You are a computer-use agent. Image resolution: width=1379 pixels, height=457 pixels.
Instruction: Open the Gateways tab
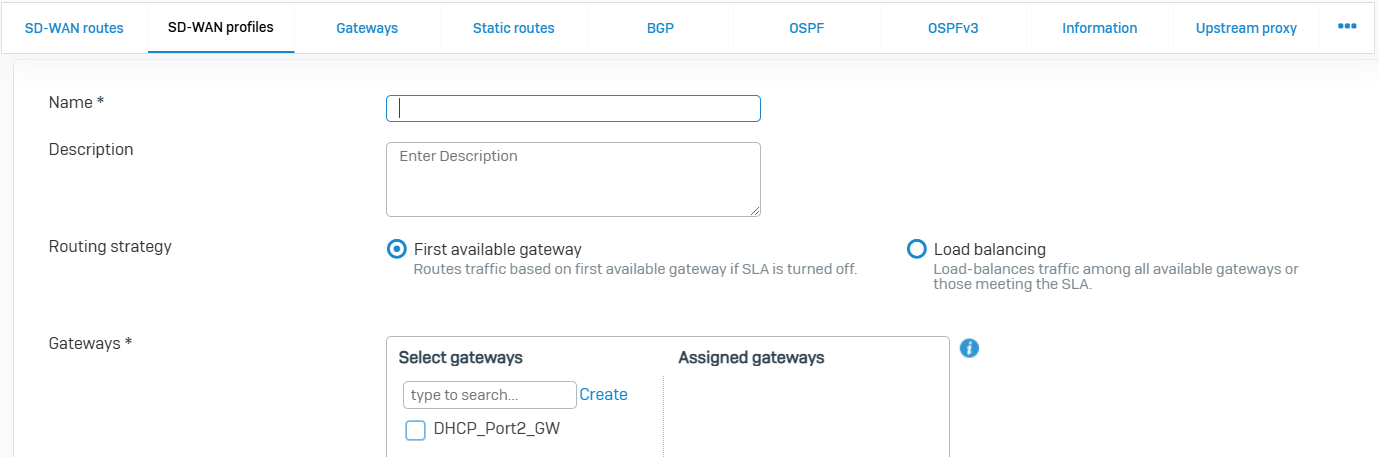point(367,28)
